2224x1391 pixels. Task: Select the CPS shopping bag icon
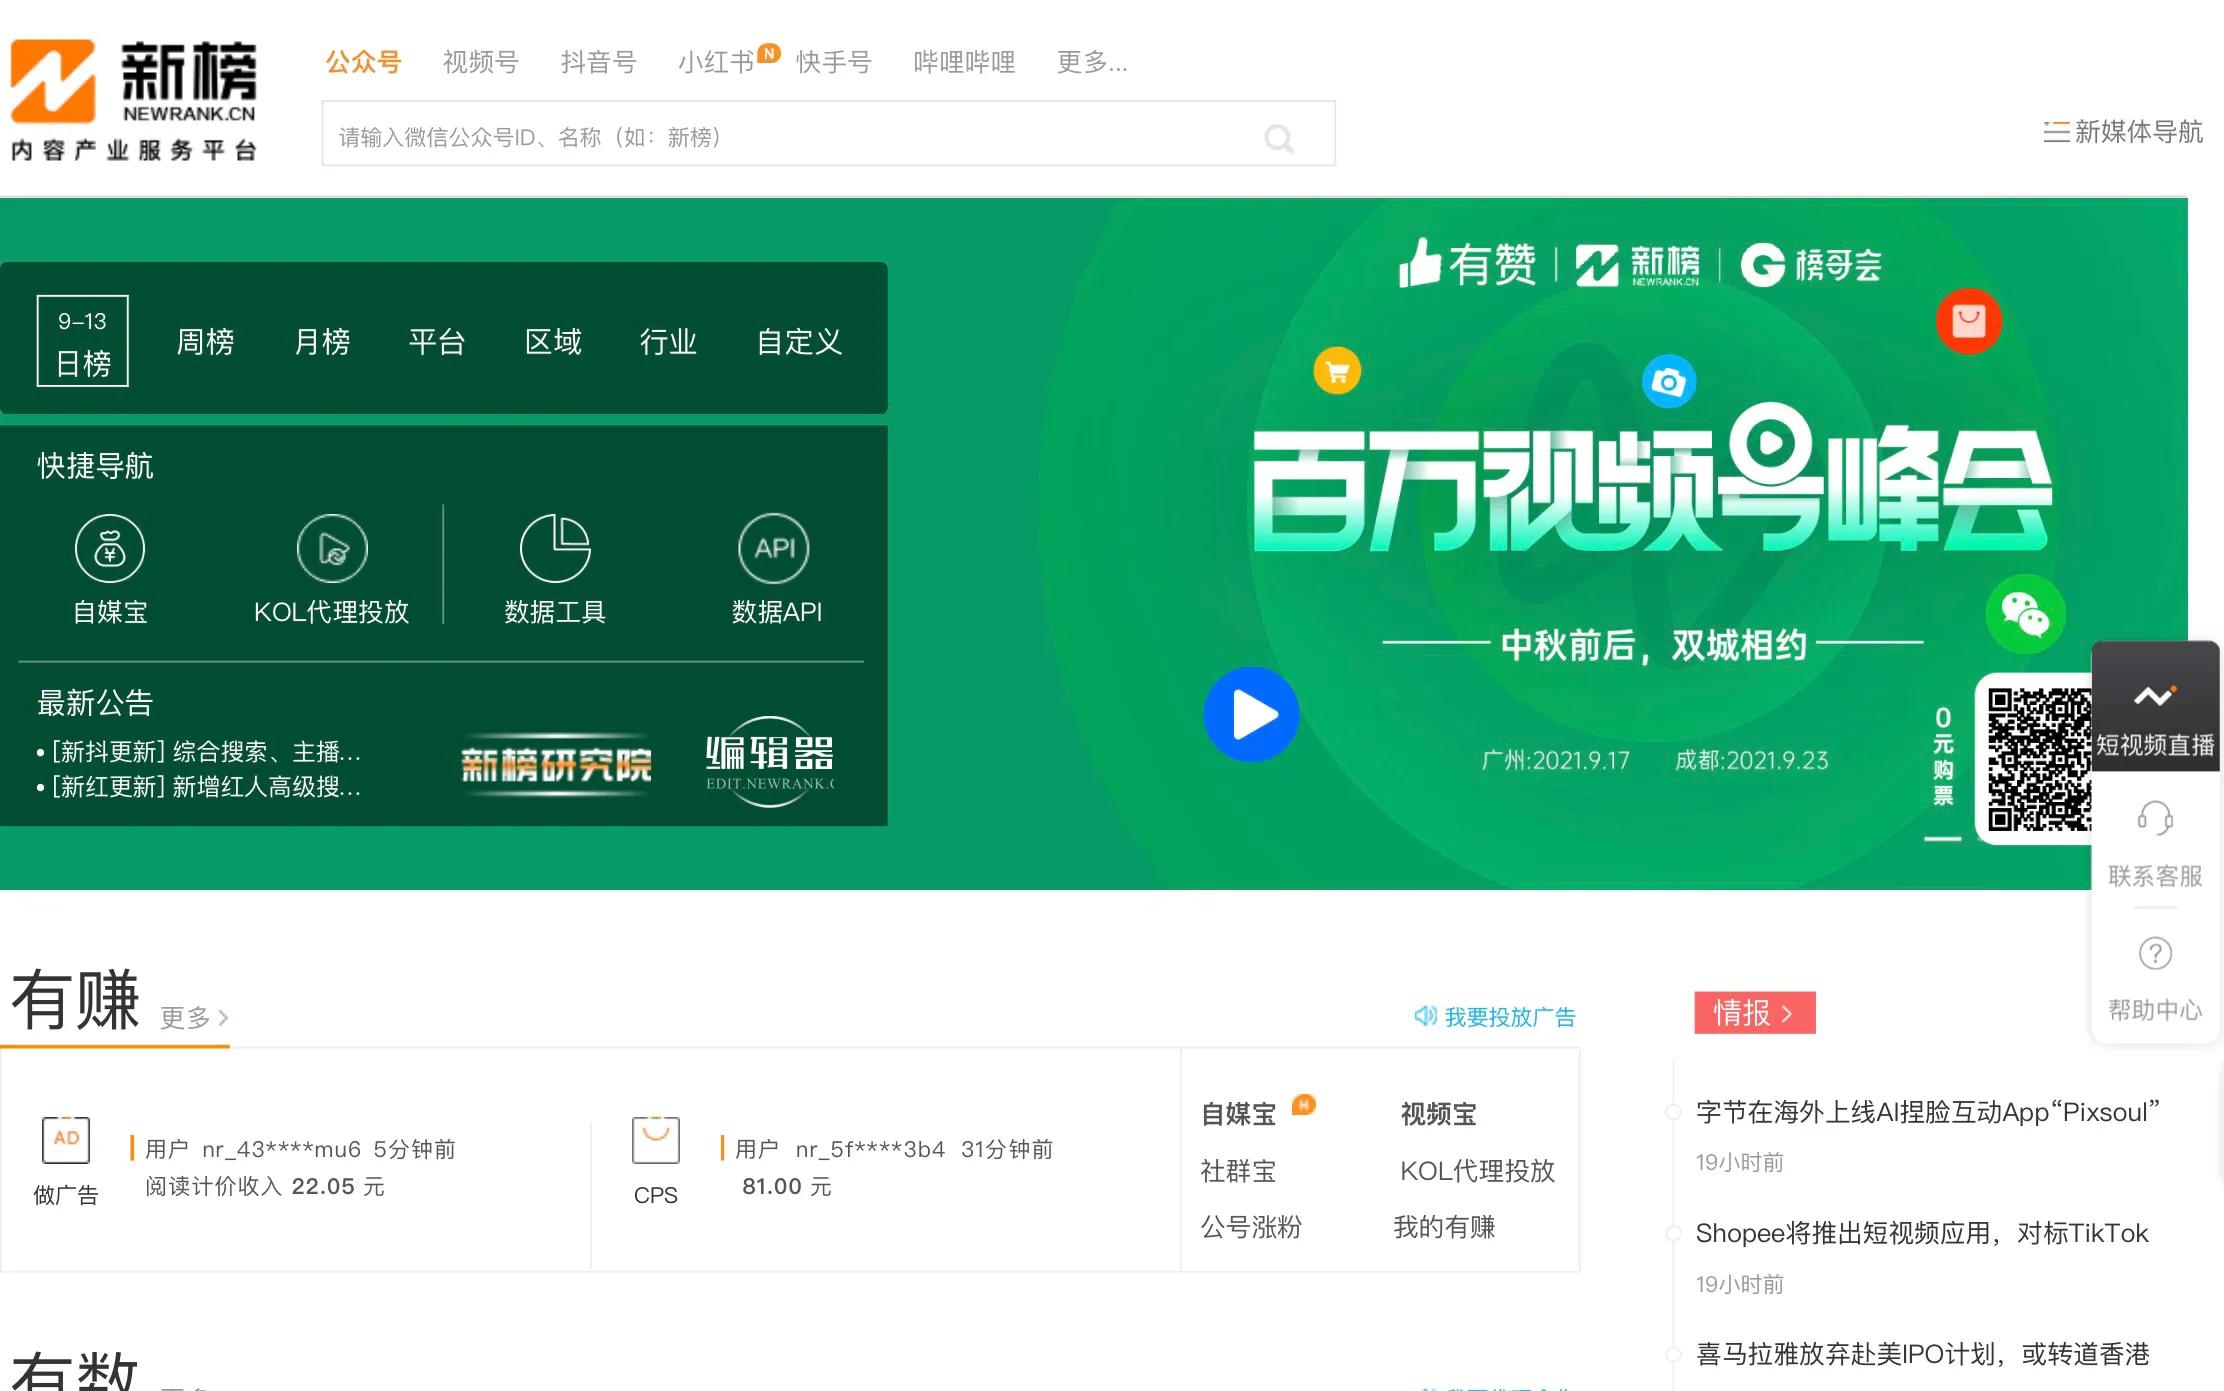(656, 1139)
